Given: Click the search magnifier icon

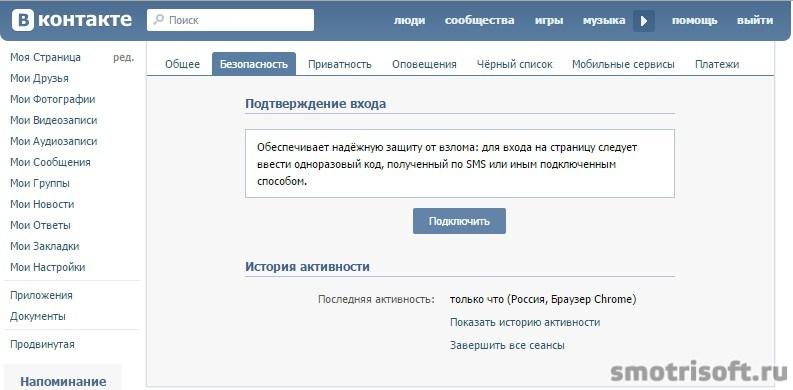Looking at the screenshot, I should tap(159, 20).
